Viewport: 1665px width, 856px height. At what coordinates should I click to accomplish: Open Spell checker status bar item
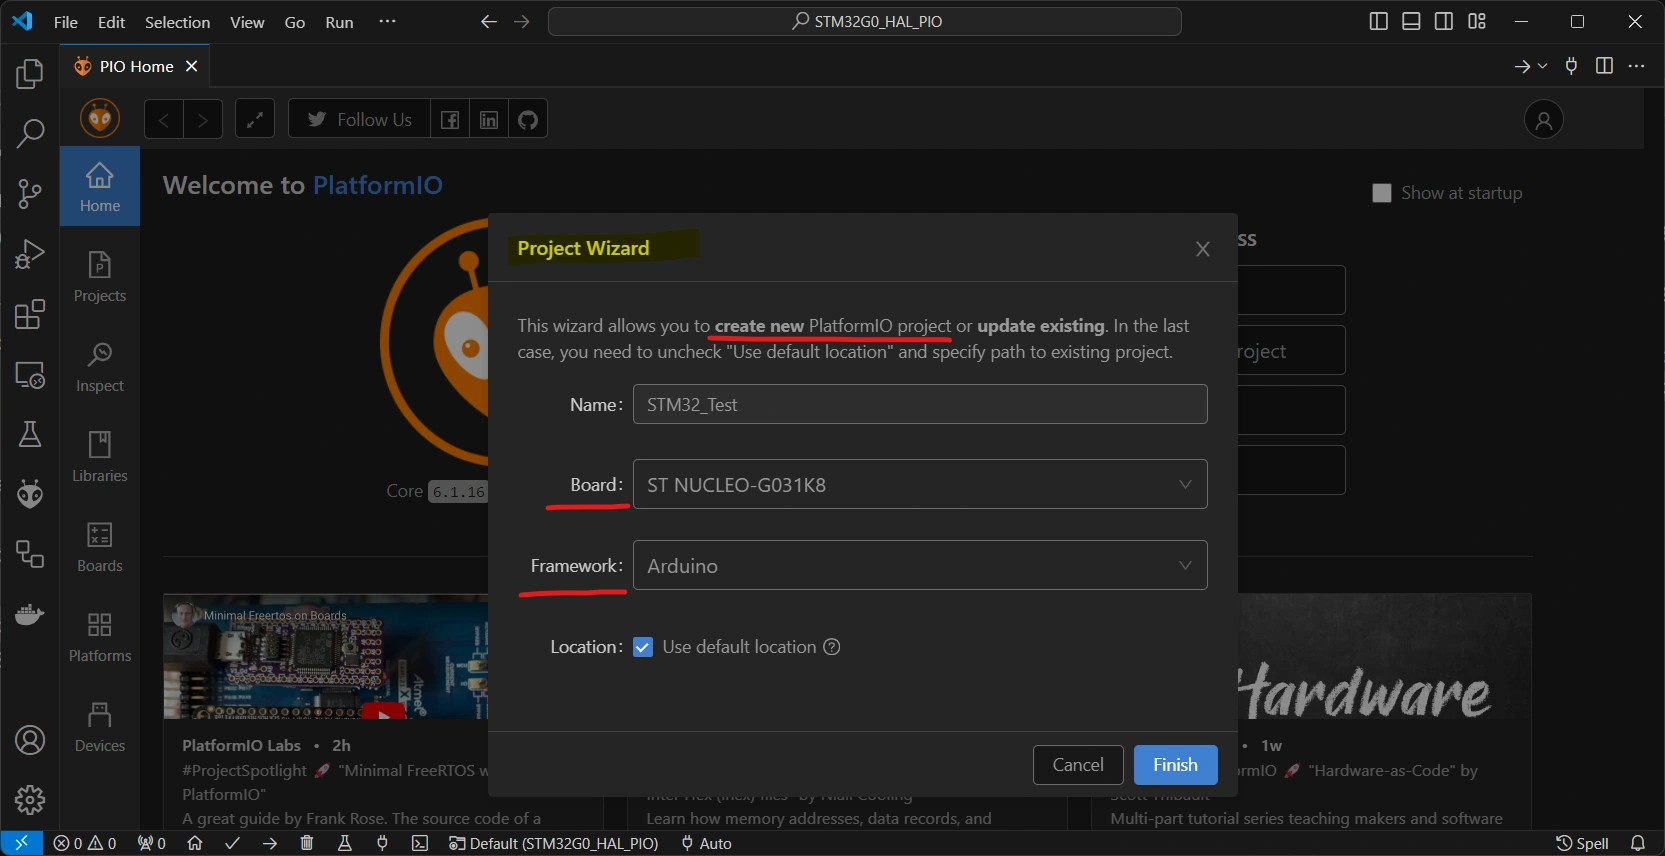1583,843
